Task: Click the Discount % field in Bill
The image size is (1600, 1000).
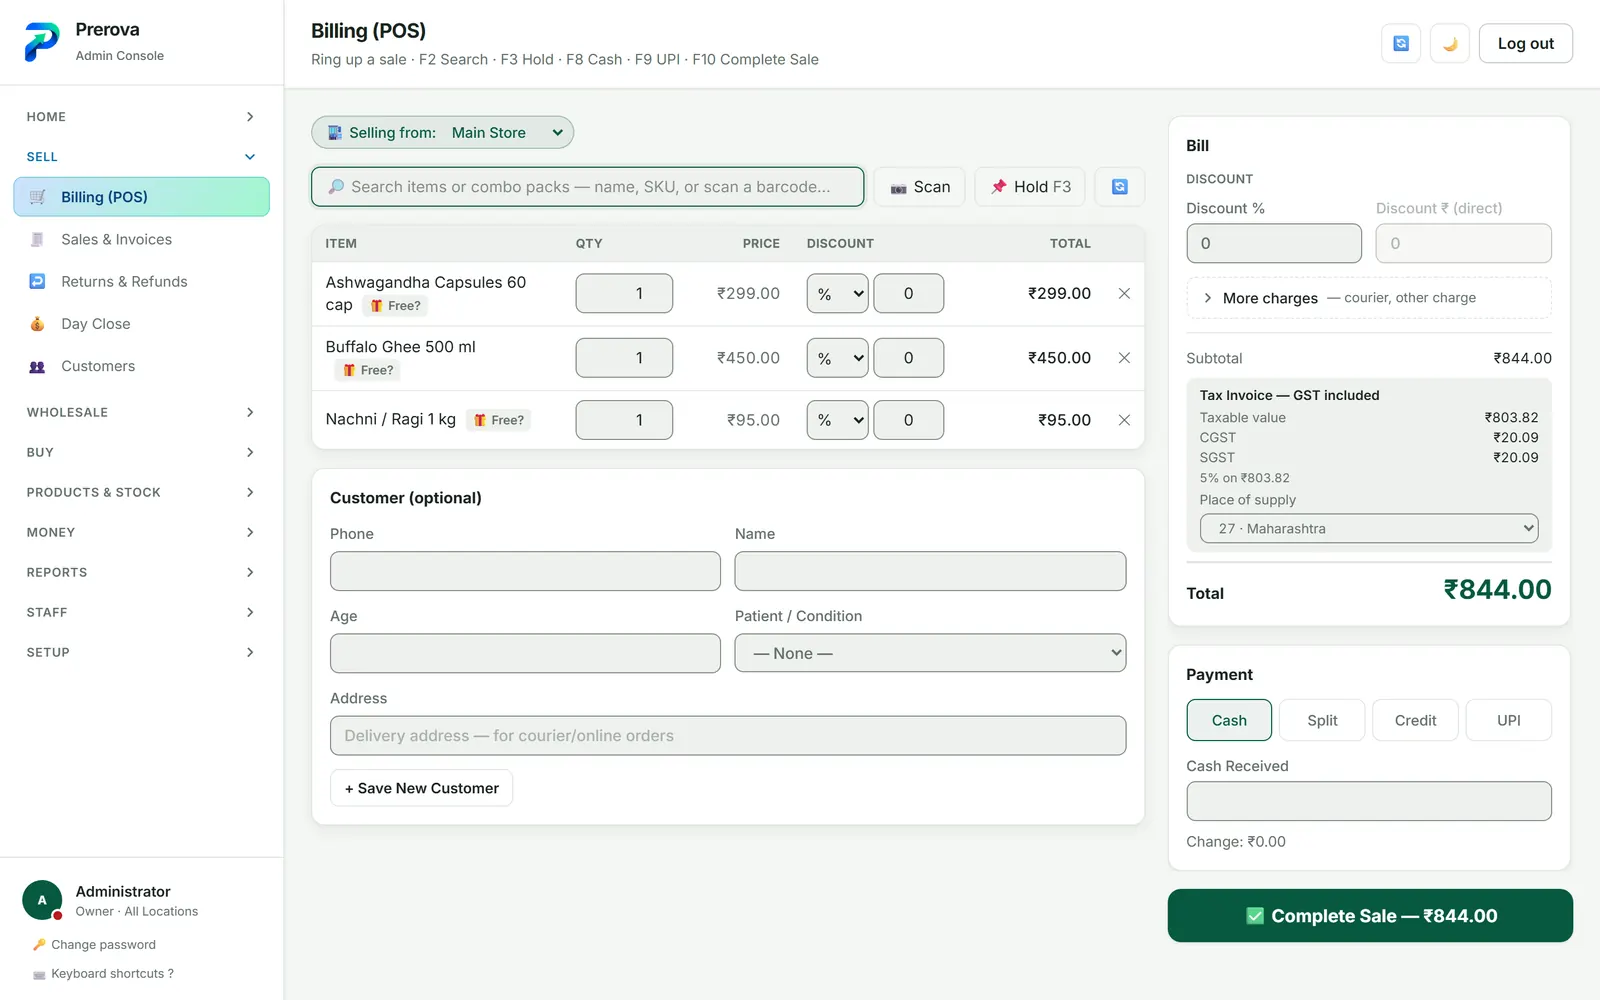Action: pyautogui.click(x=1274, y=243)
